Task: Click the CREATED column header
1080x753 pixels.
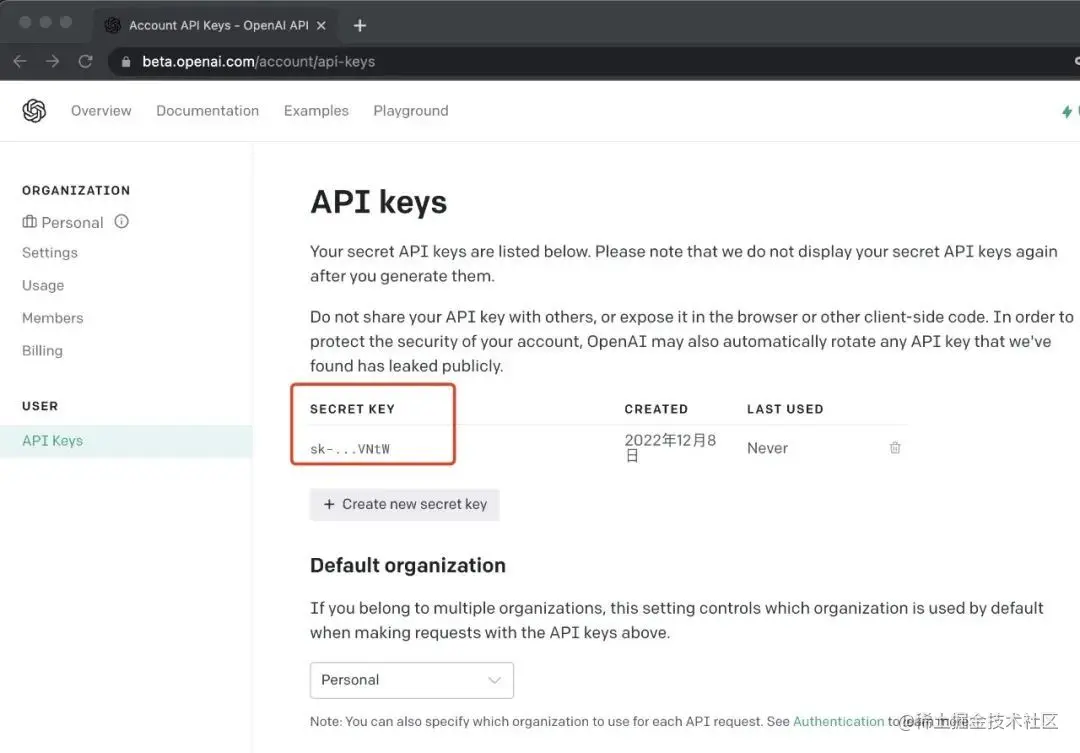Action: click(656, 409)
